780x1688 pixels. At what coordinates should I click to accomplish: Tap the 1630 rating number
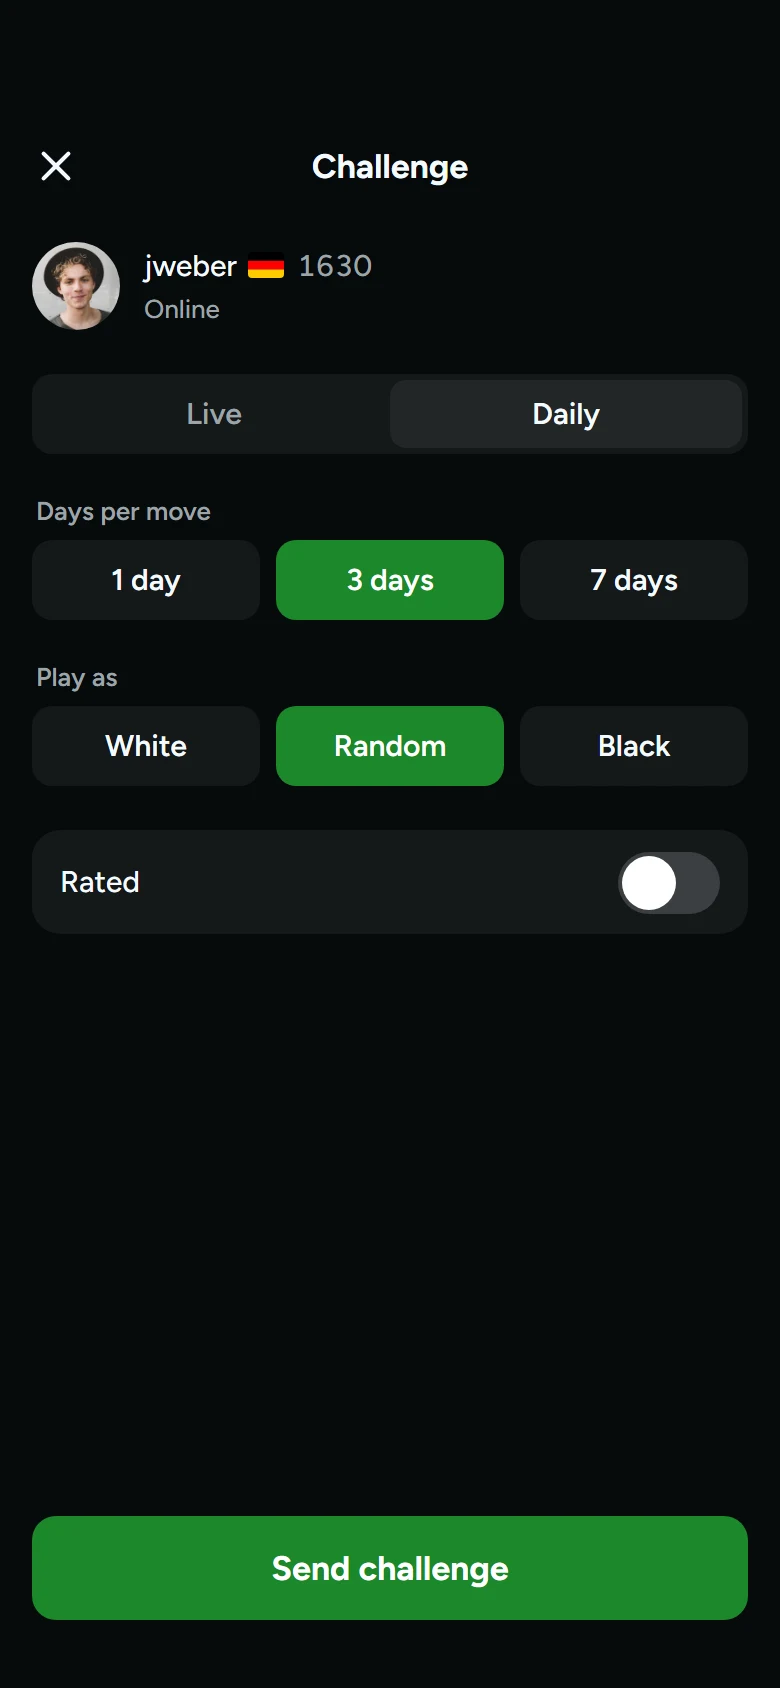[x=335, y=266]
